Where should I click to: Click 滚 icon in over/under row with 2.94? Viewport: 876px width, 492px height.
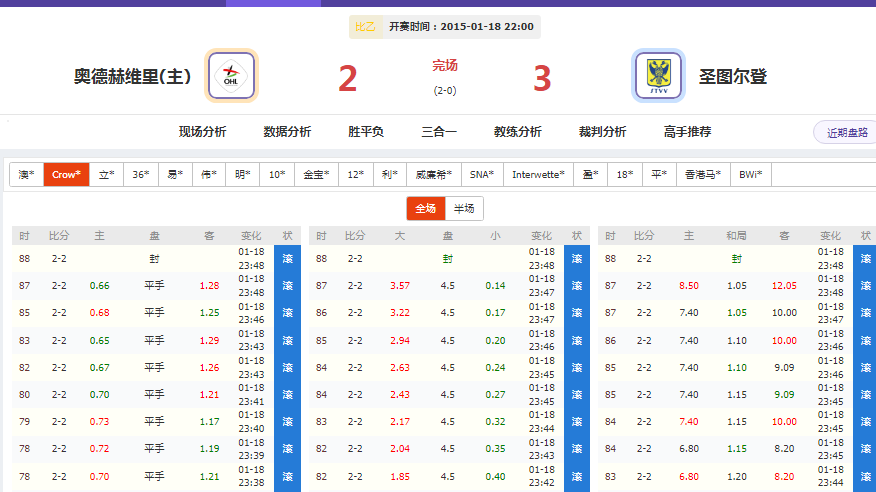pyautogui.click(x=576, y=340)
